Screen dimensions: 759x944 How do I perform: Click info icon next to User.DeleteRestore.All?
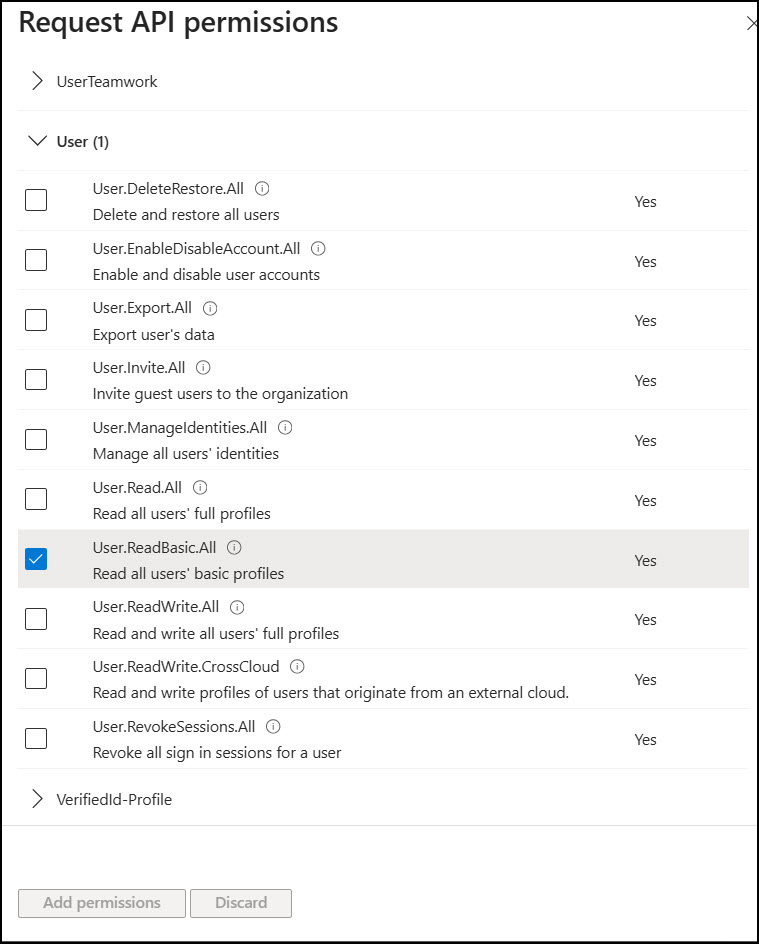click(x=262, y=188)
